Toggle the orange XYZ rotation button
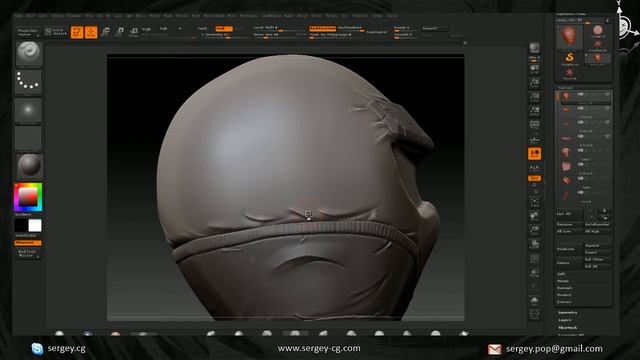Screen dimensions: 640x360 (534, 178)
